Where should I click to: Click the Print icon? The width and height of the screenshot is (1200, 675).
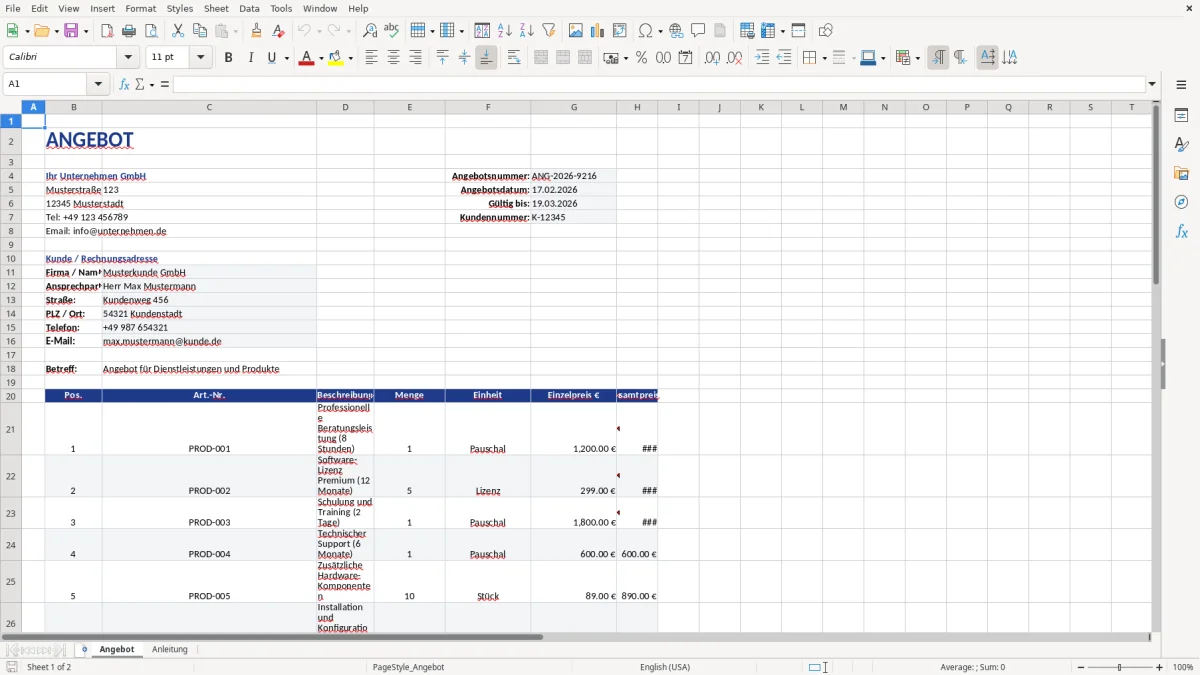(129, 31)
